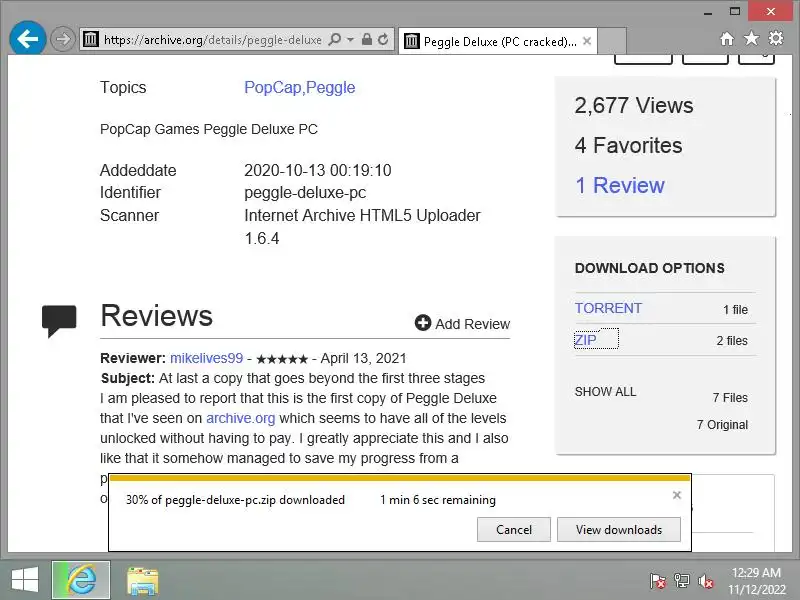Open the Action Center flag tray icon
Viewport: 800px width, 600px height.
click(x=657, y=581)
